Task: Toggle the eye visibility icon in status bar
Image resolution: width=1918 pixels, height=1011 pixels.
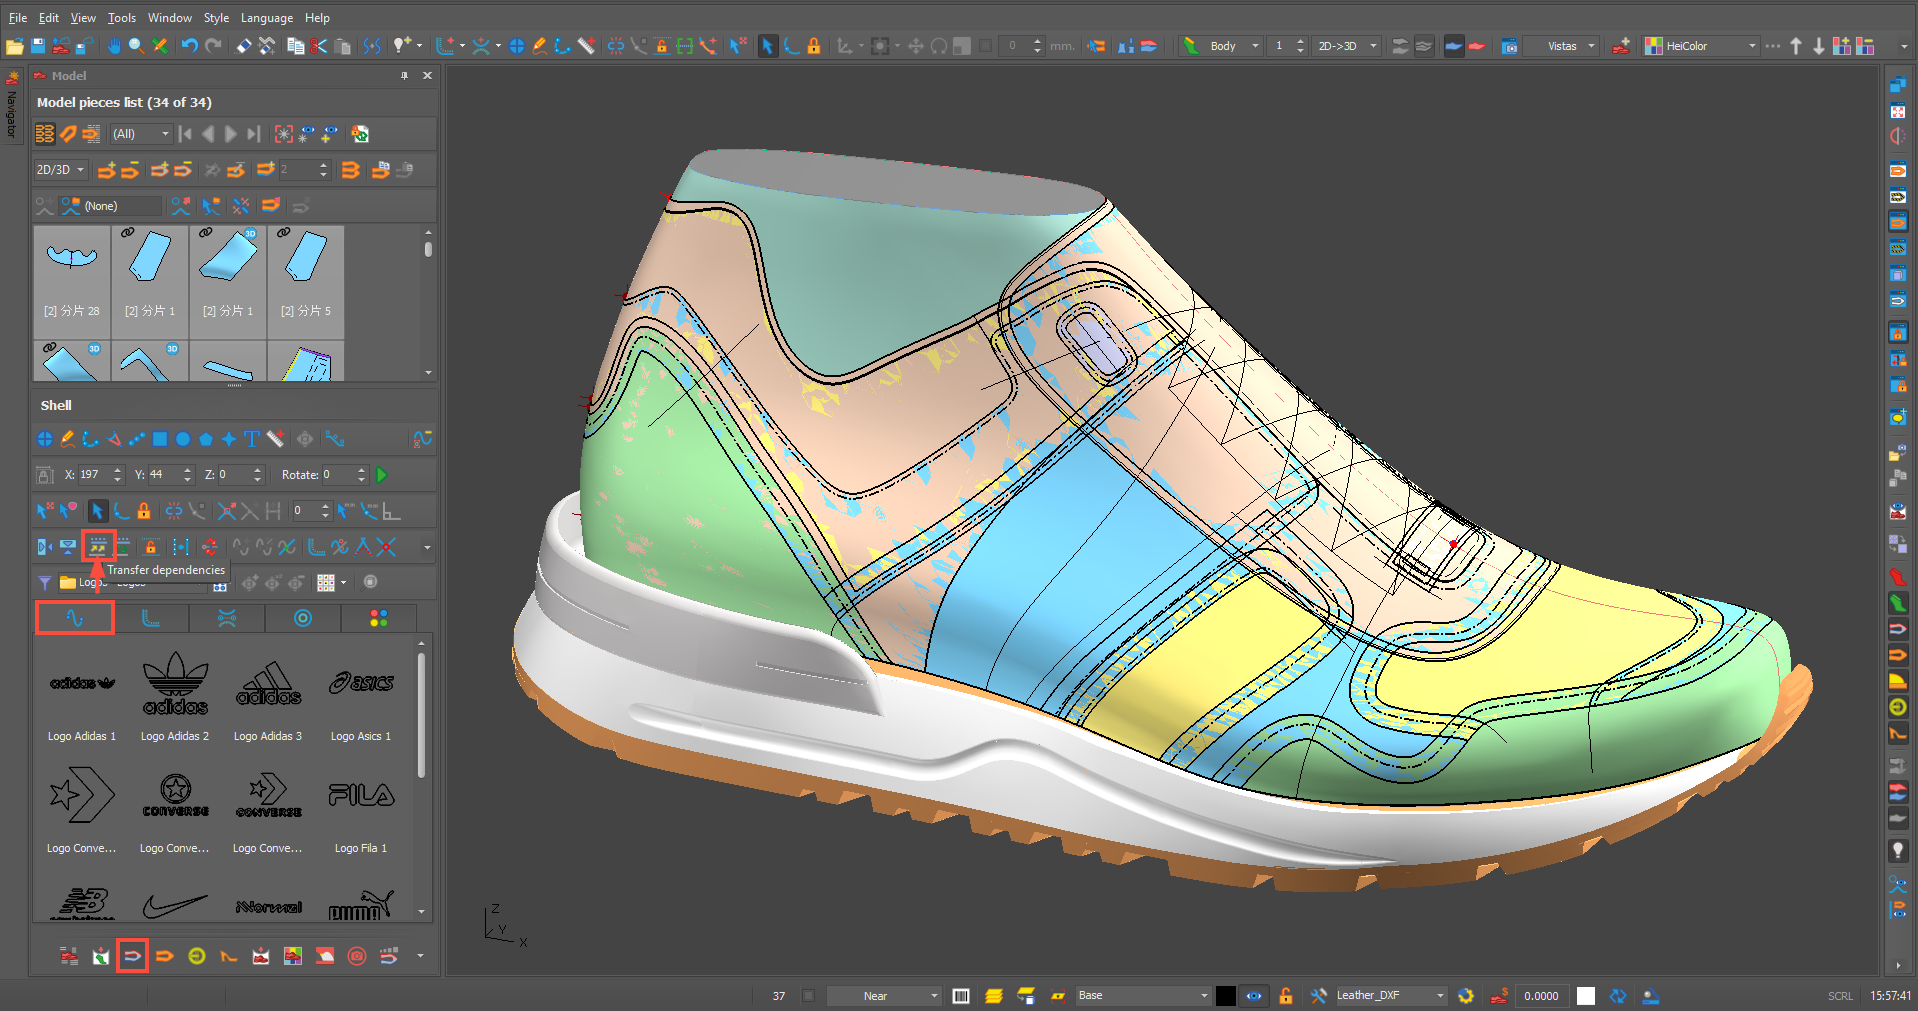Action: tap(1253, 996)
